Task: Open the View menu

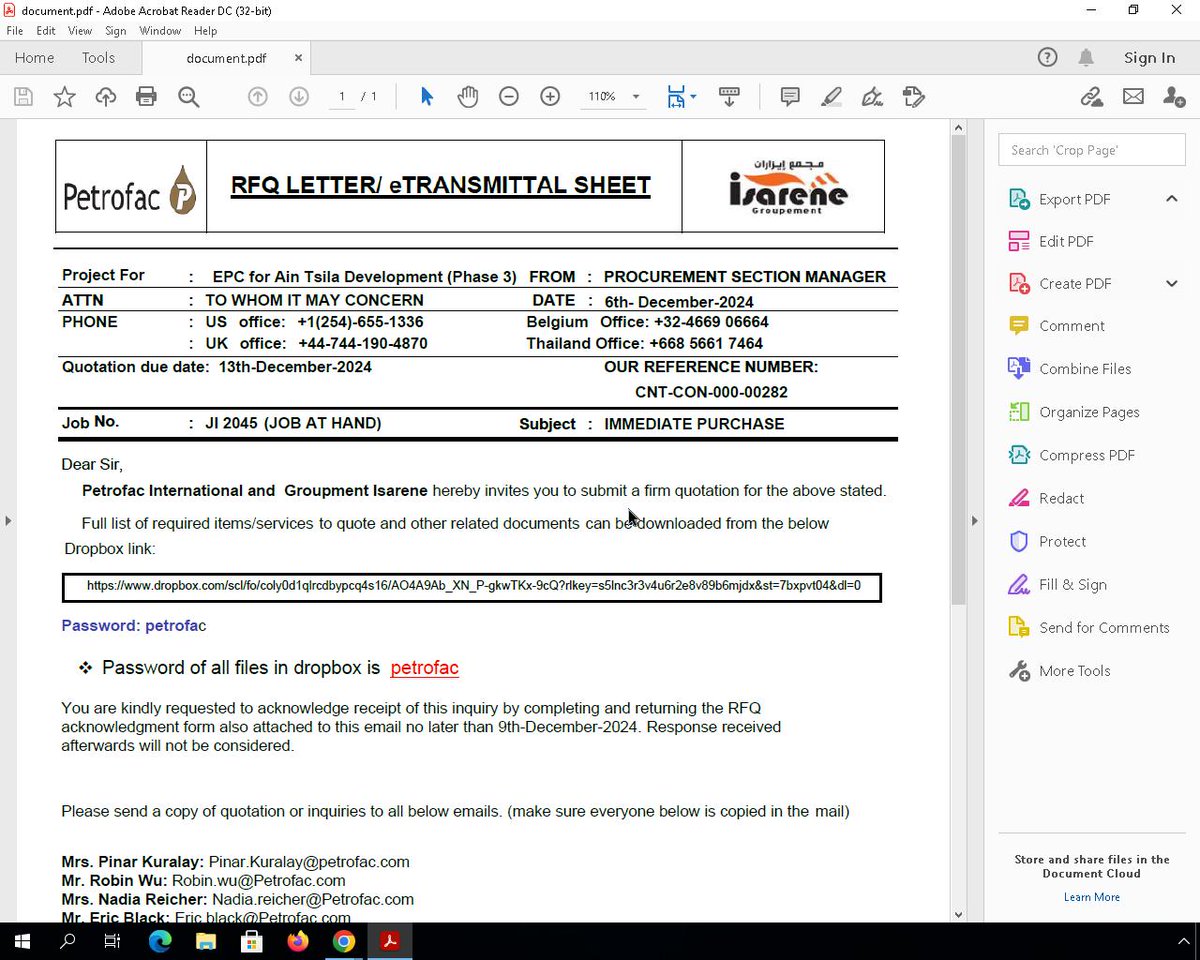Action: pos(80,31)
